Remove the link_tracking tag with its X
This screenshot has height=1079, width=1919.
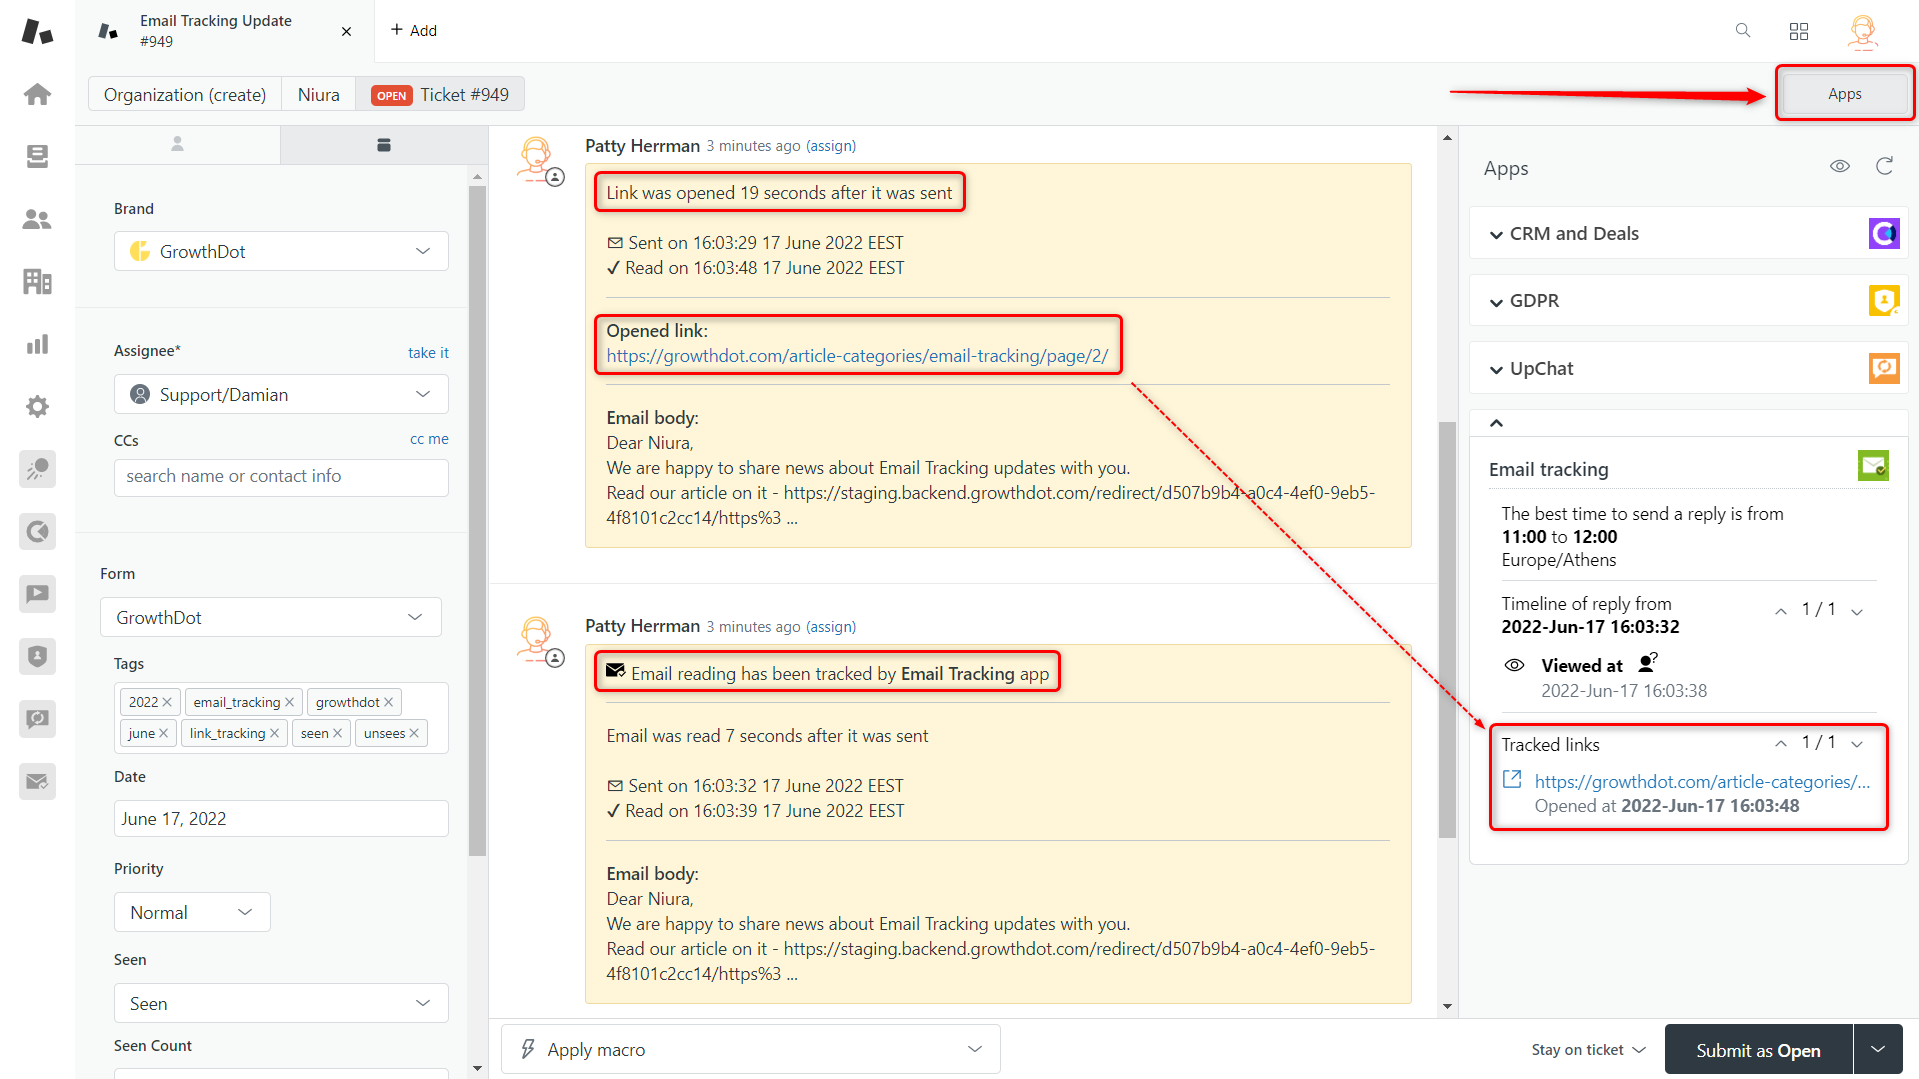(273, 733)
